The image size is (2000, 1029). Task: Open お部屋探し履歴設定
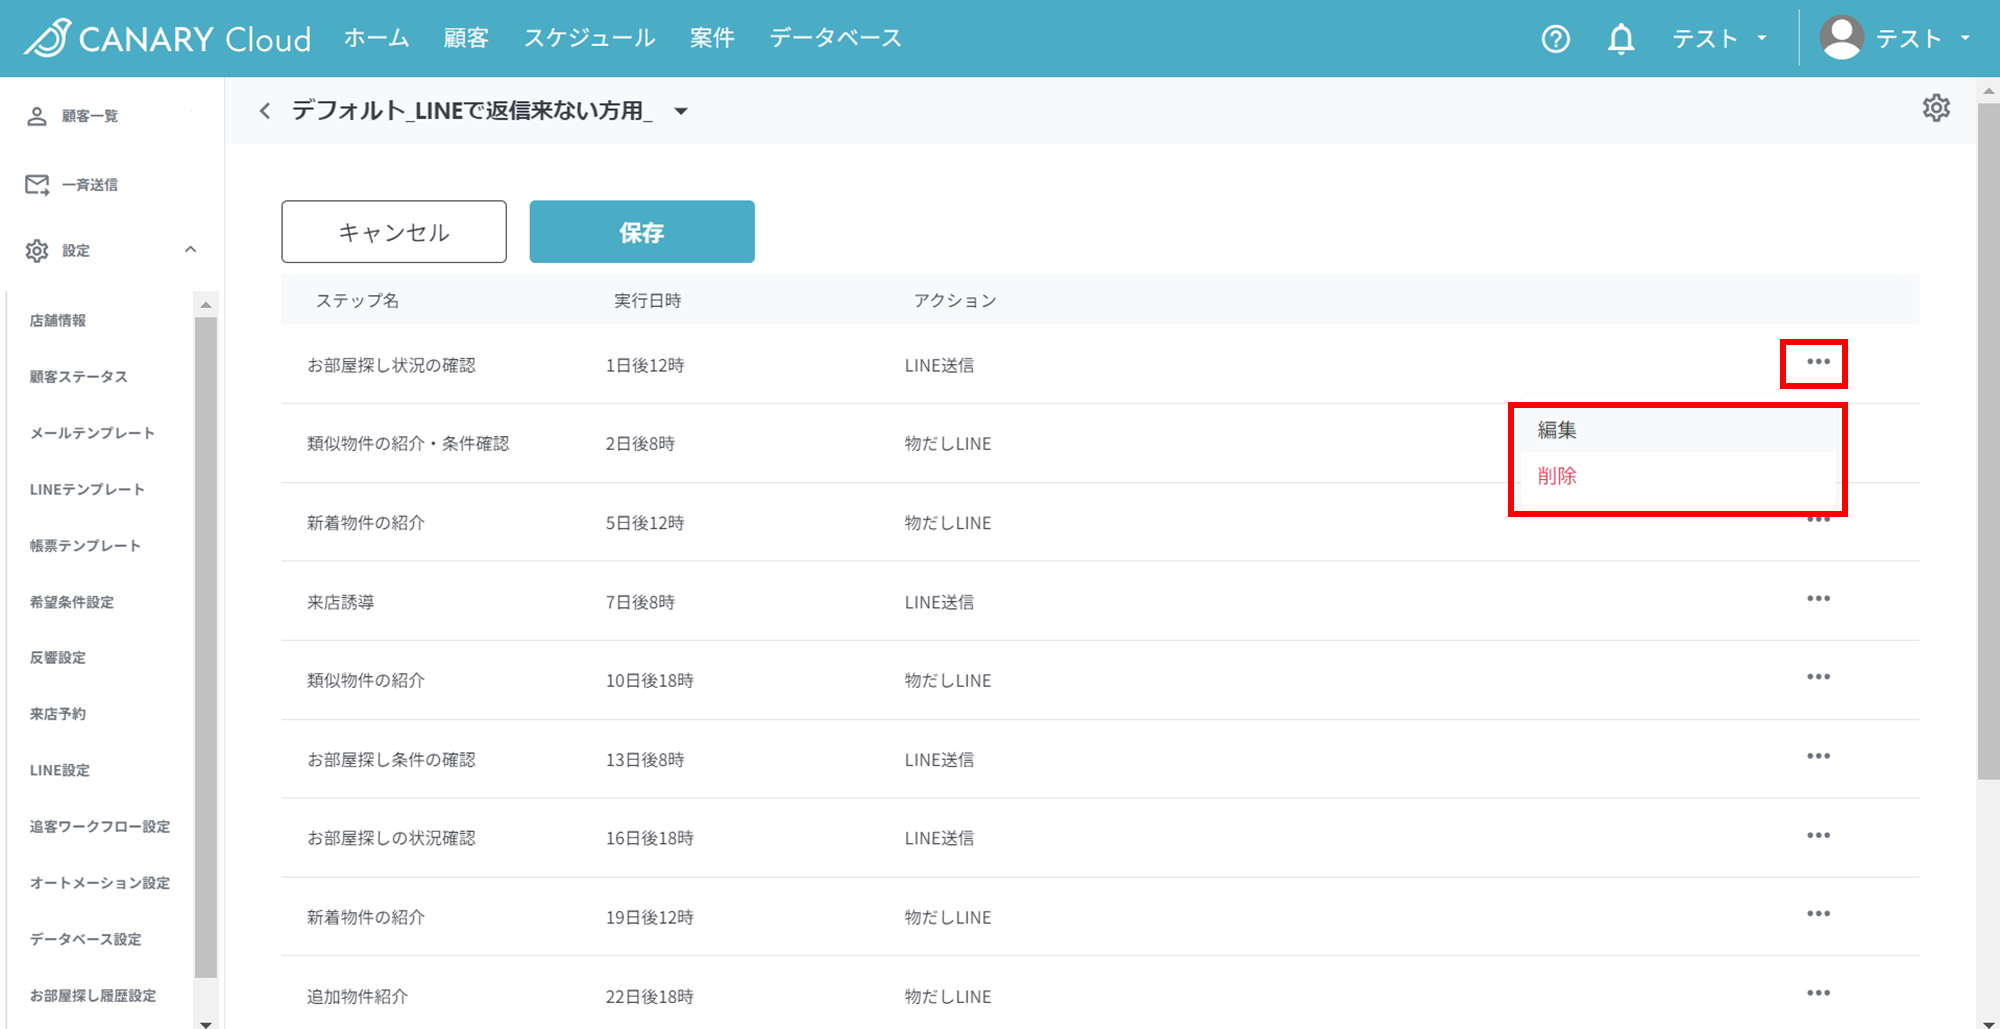tap(93, 996)
